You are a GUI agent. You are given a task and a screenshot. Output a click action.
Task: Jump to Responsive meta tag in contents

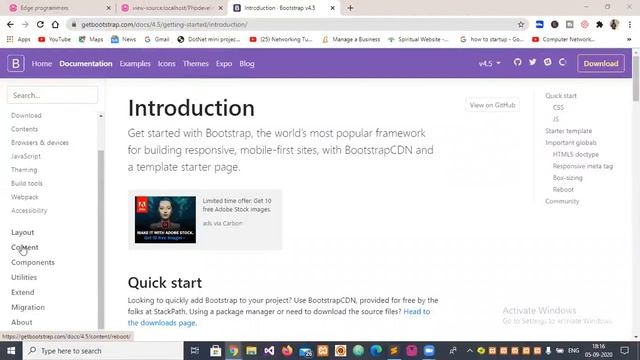(x=583, y=166)
